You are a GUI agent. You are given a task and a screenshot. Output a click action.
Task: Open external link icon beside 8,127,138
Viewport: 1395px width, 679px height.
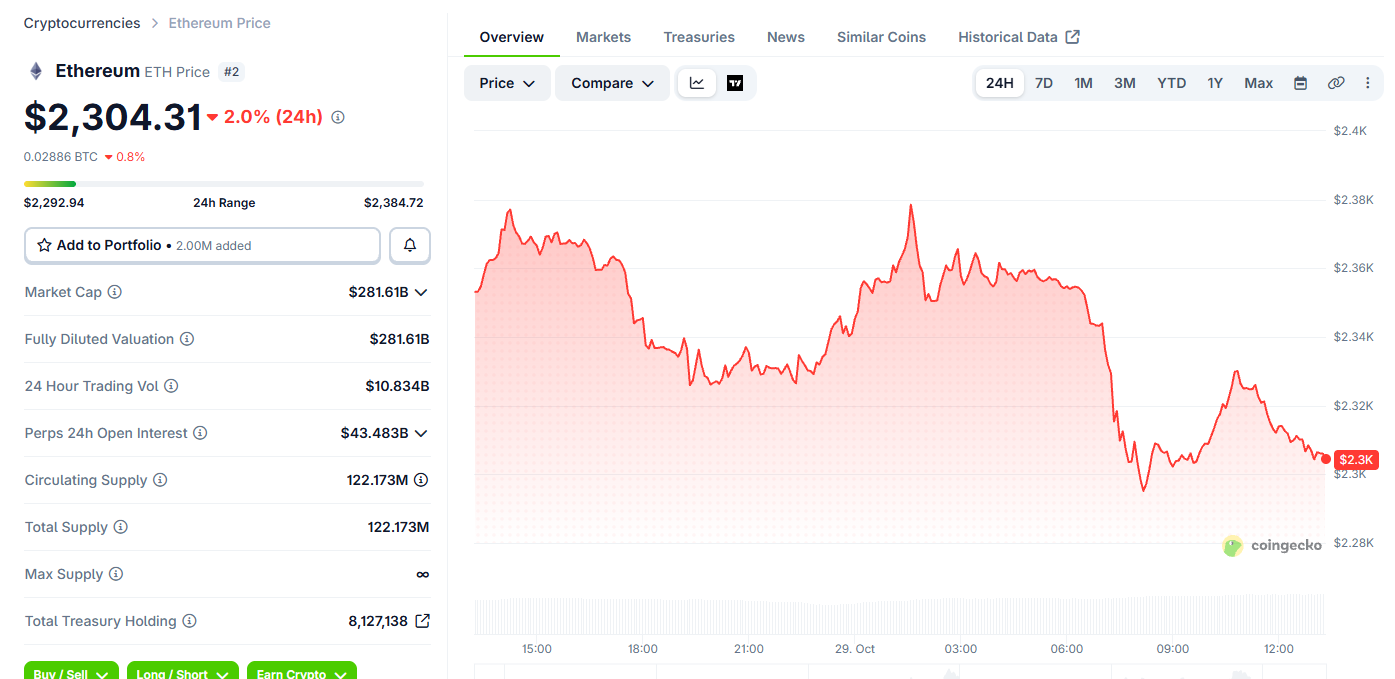(x=422, y=621)
